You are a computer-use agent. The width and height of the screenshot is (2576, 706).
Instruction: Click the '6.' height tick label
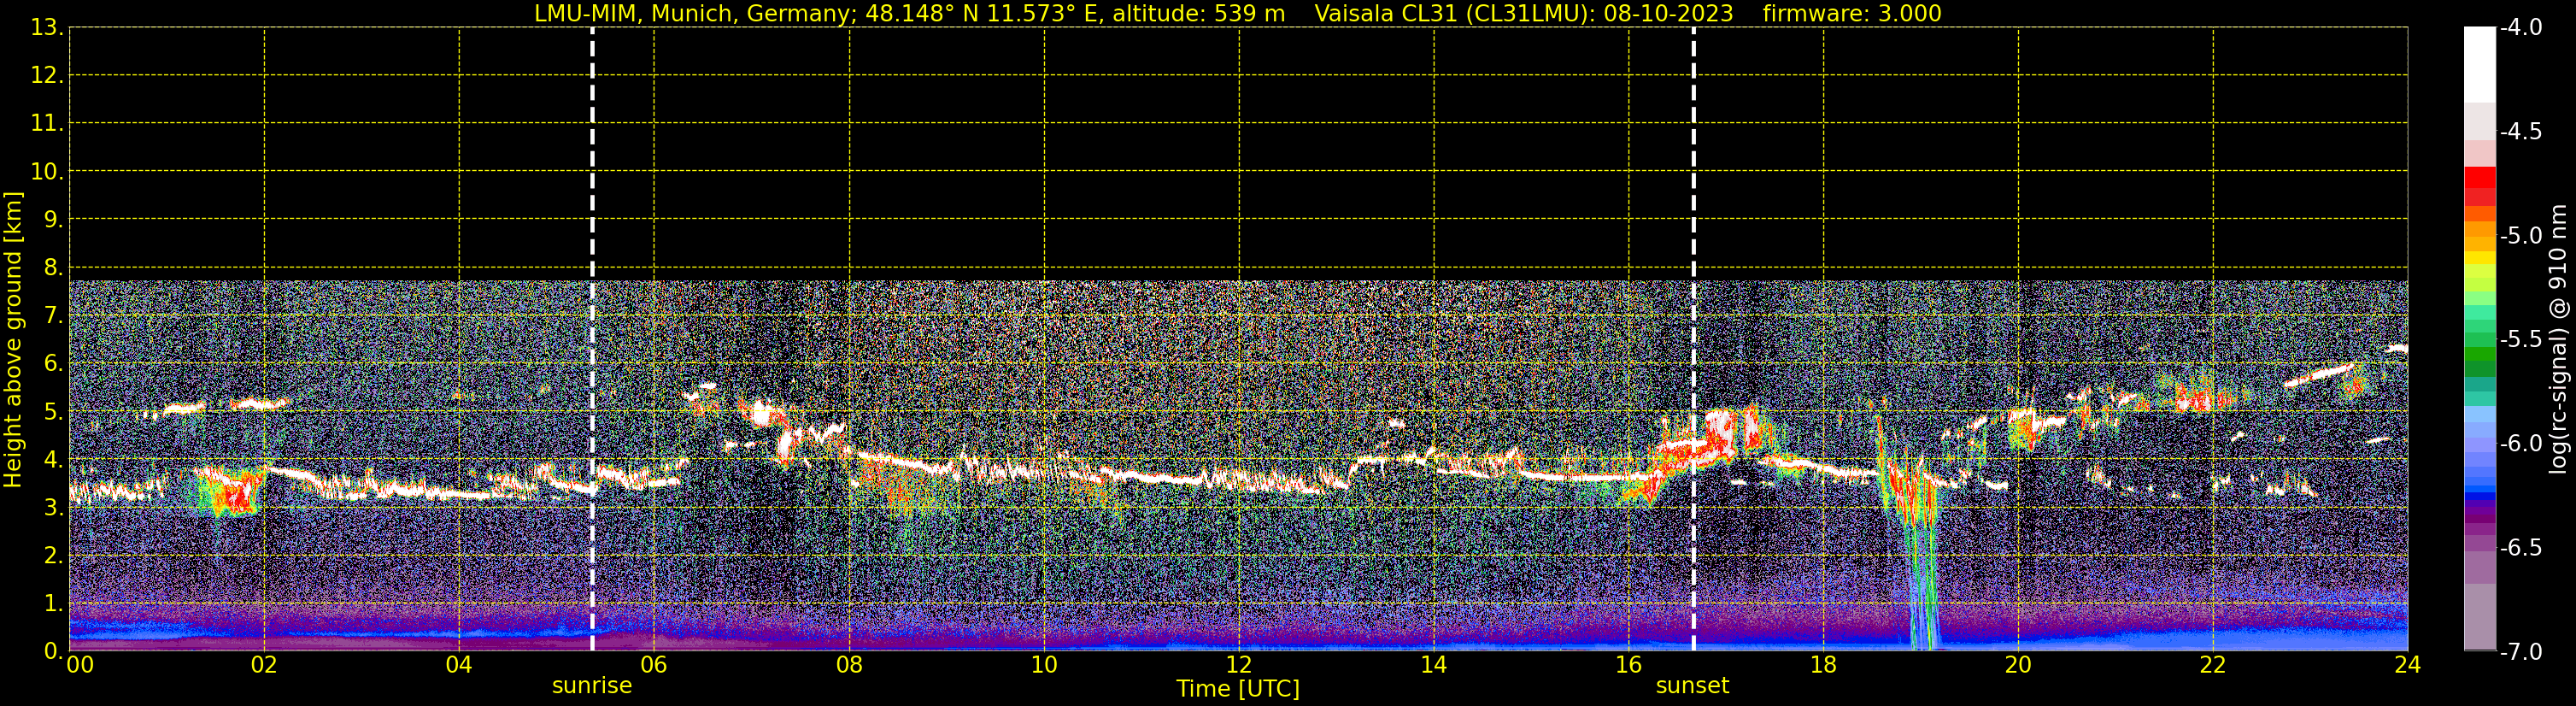[x=53, y=363]
